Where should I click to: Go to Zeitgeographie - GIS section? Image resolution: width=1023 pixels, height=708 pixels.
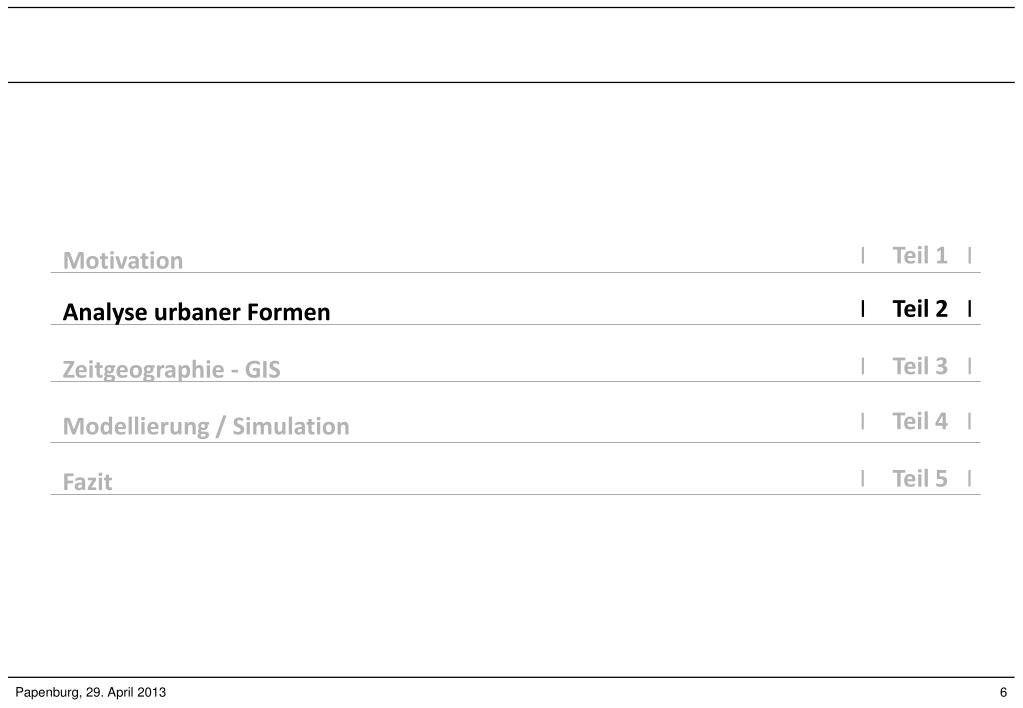172,370
